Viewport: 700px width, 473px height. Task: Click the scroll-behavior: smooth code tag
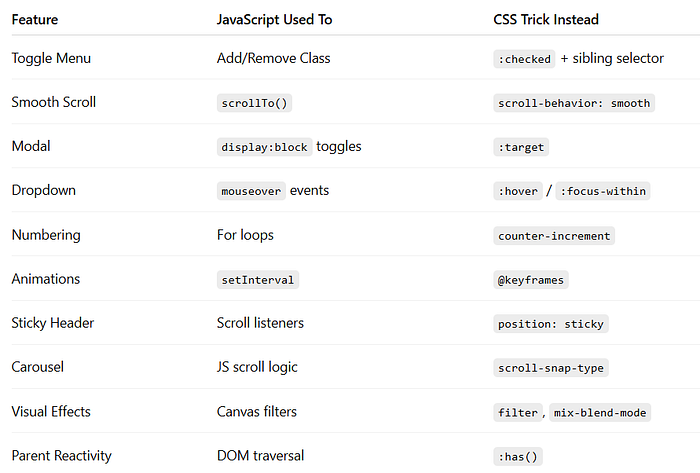pyautogui.click(x=574, y=103)
